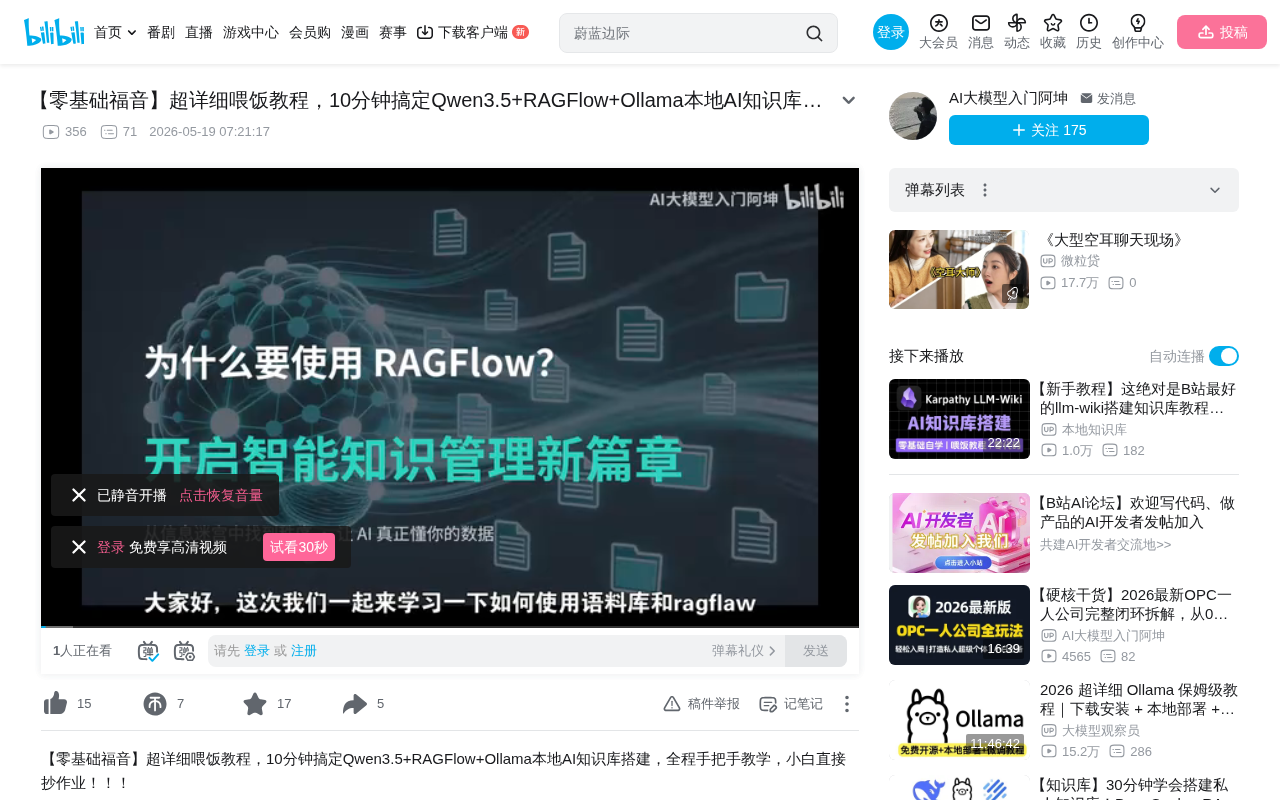Screen dimensions: 1280x800
Task: Like the video with thumbs-up icon
Action: click(56, 704)
